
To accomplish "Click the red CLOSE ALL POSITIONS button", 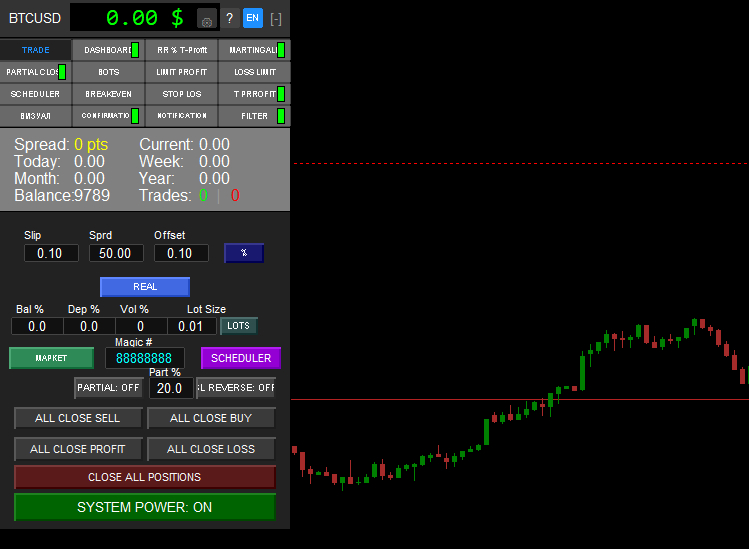I will (145, 477).
